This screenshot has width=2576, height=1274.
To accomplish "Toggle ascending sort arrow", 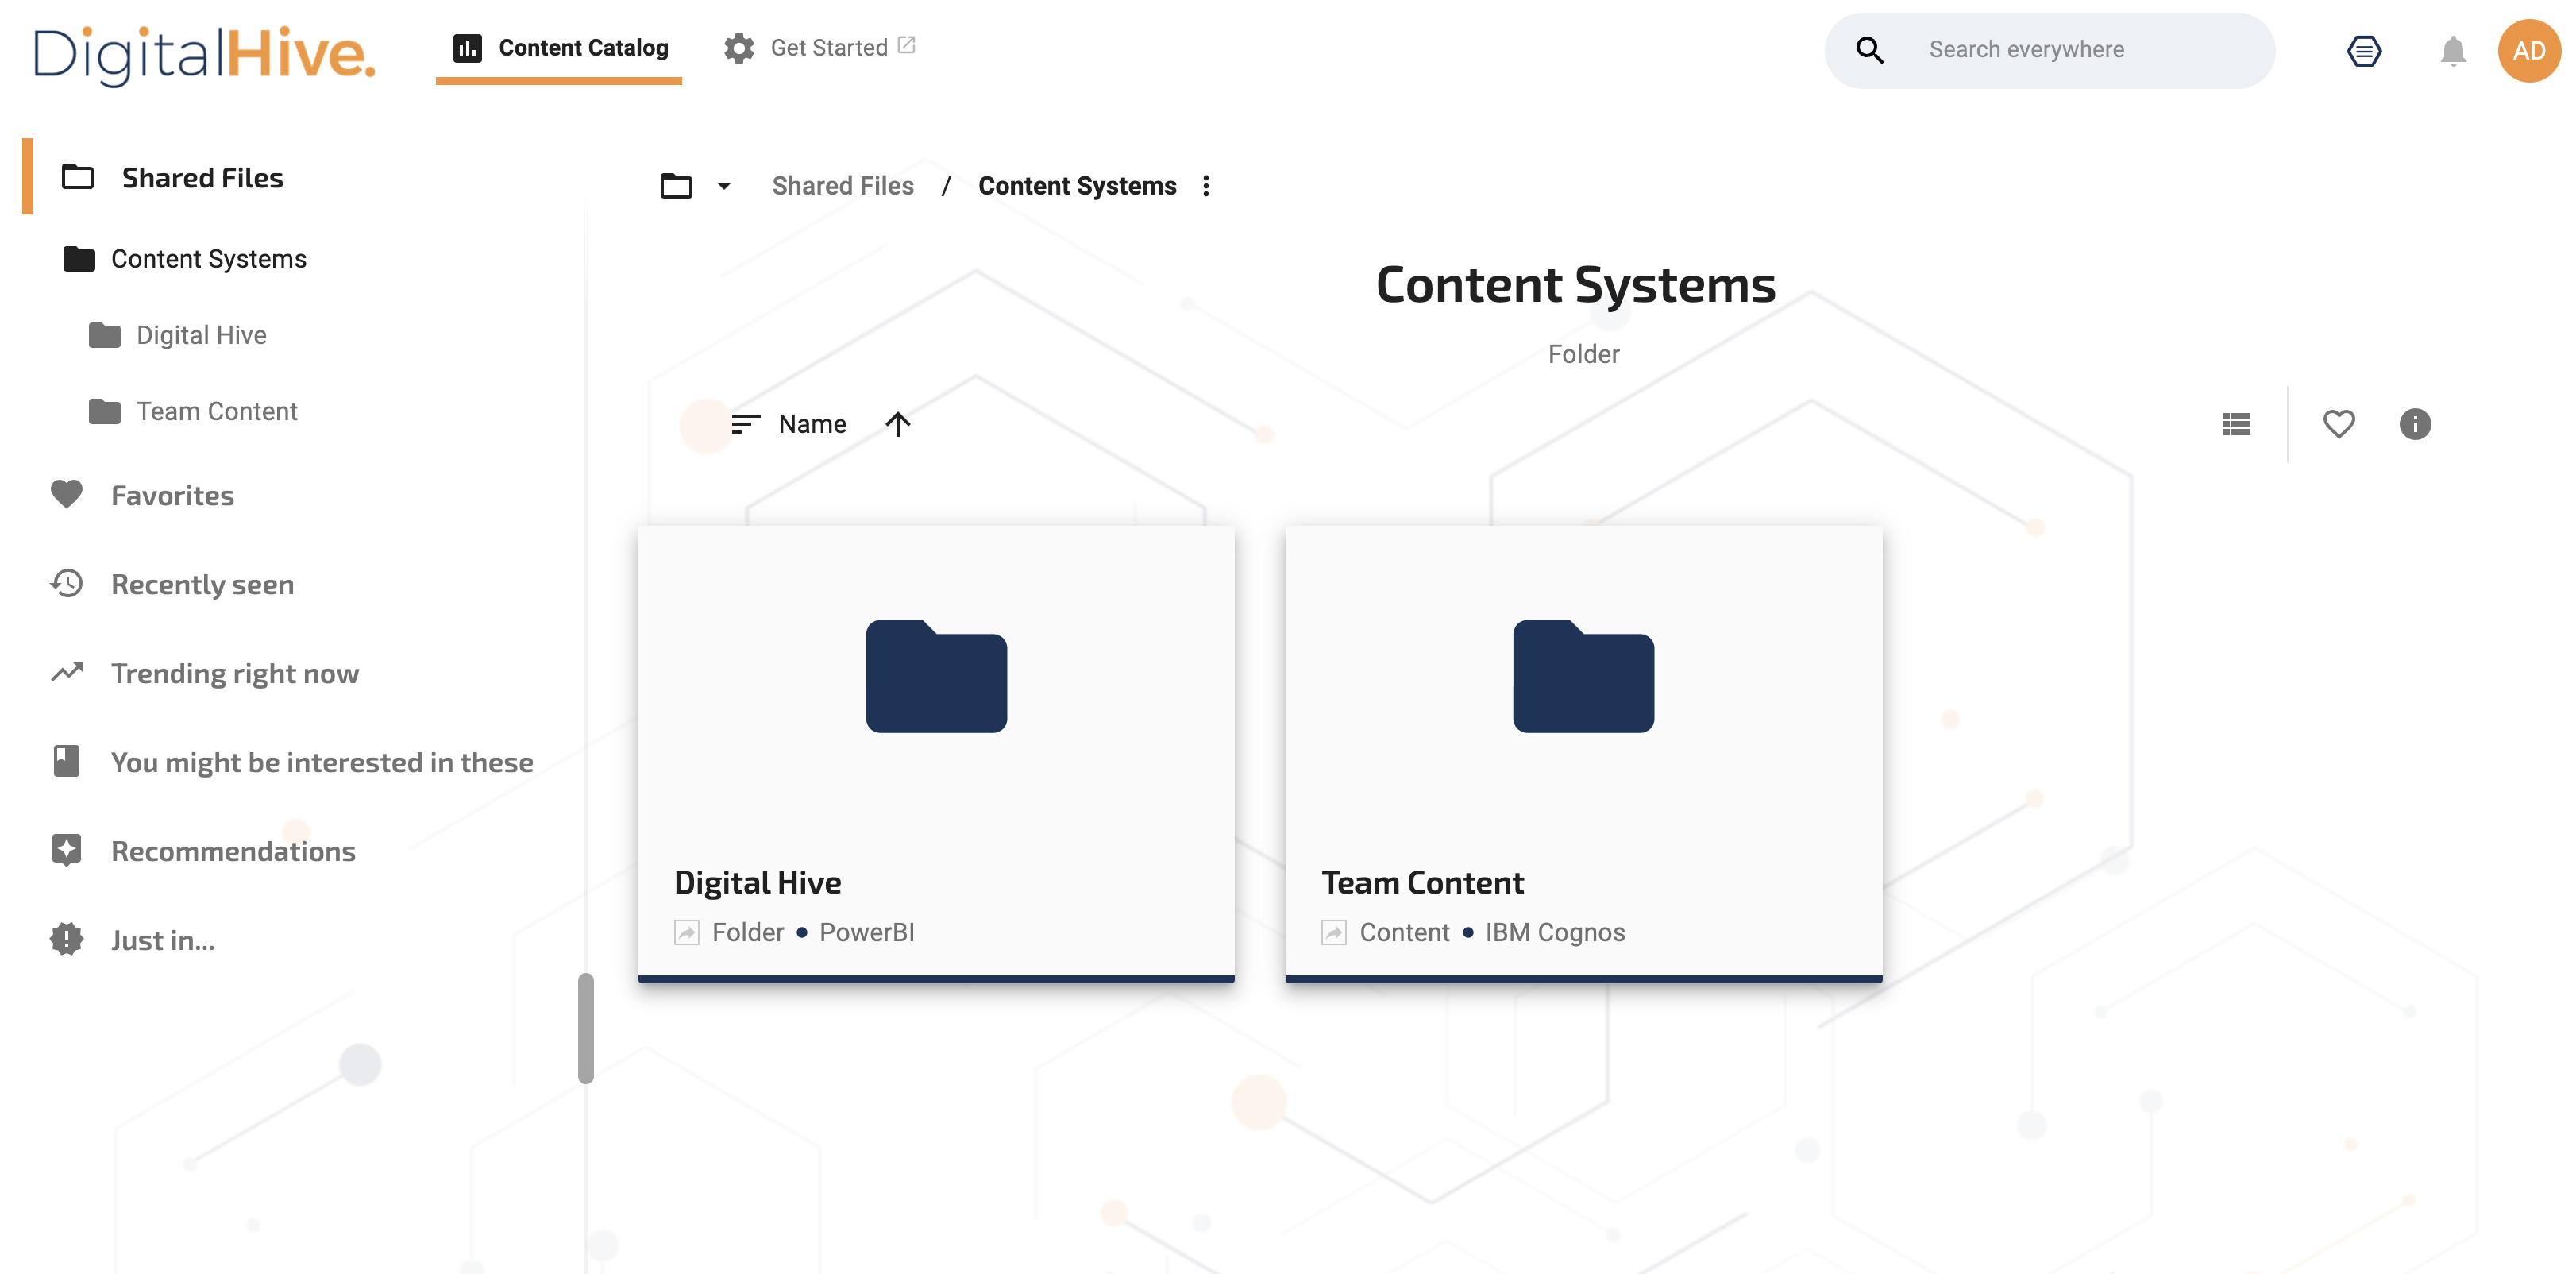I will click(x=898, y=424).
